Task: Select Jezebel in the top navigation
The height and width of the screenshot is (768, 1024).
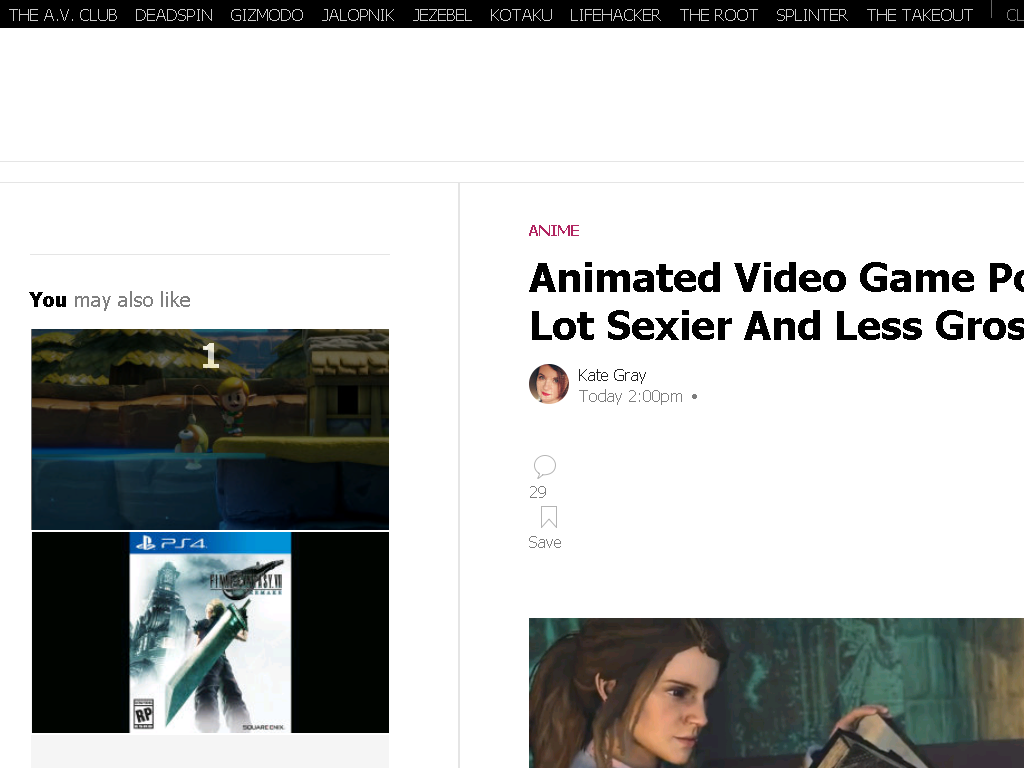Action: (x=442, y=14)
